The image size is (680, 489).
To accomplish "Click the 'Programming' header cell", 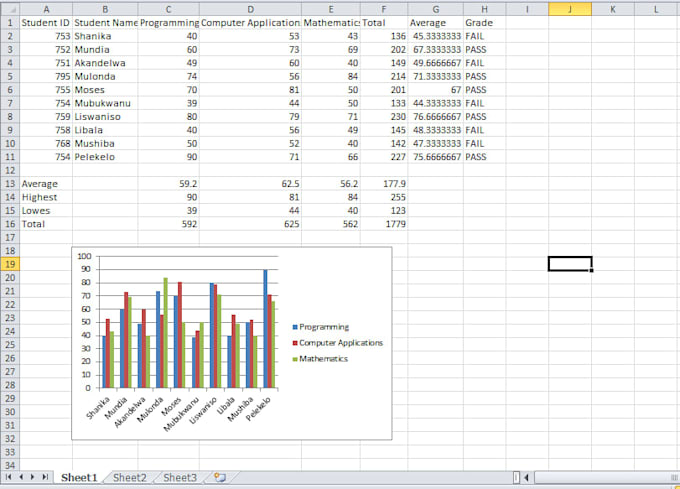I will tap(168, 23).
